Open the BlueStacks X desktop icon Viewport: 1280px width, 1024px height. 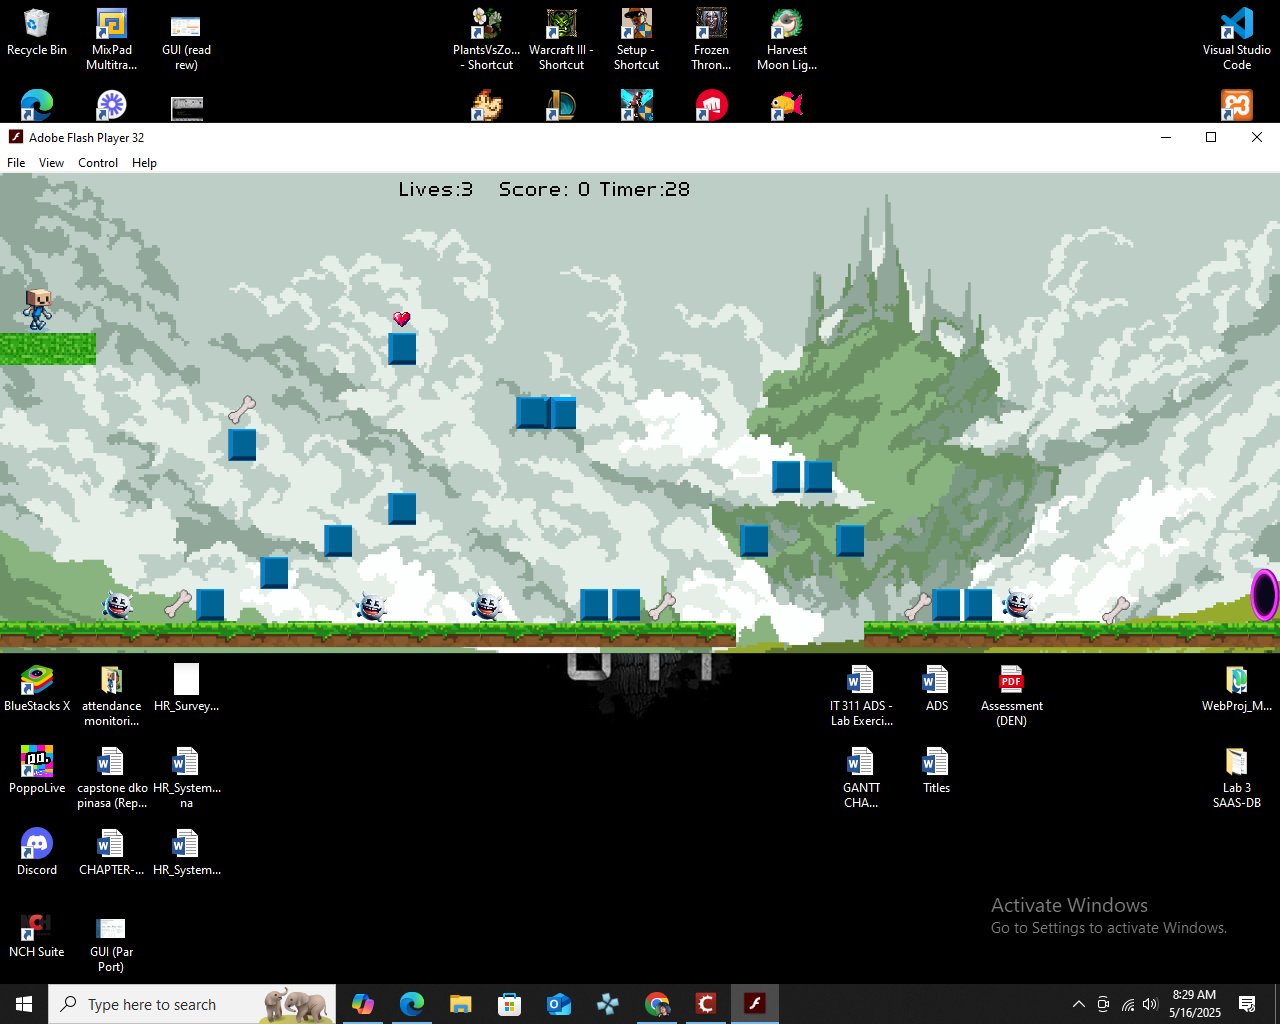pyautogui.click(x=37, y=689)
